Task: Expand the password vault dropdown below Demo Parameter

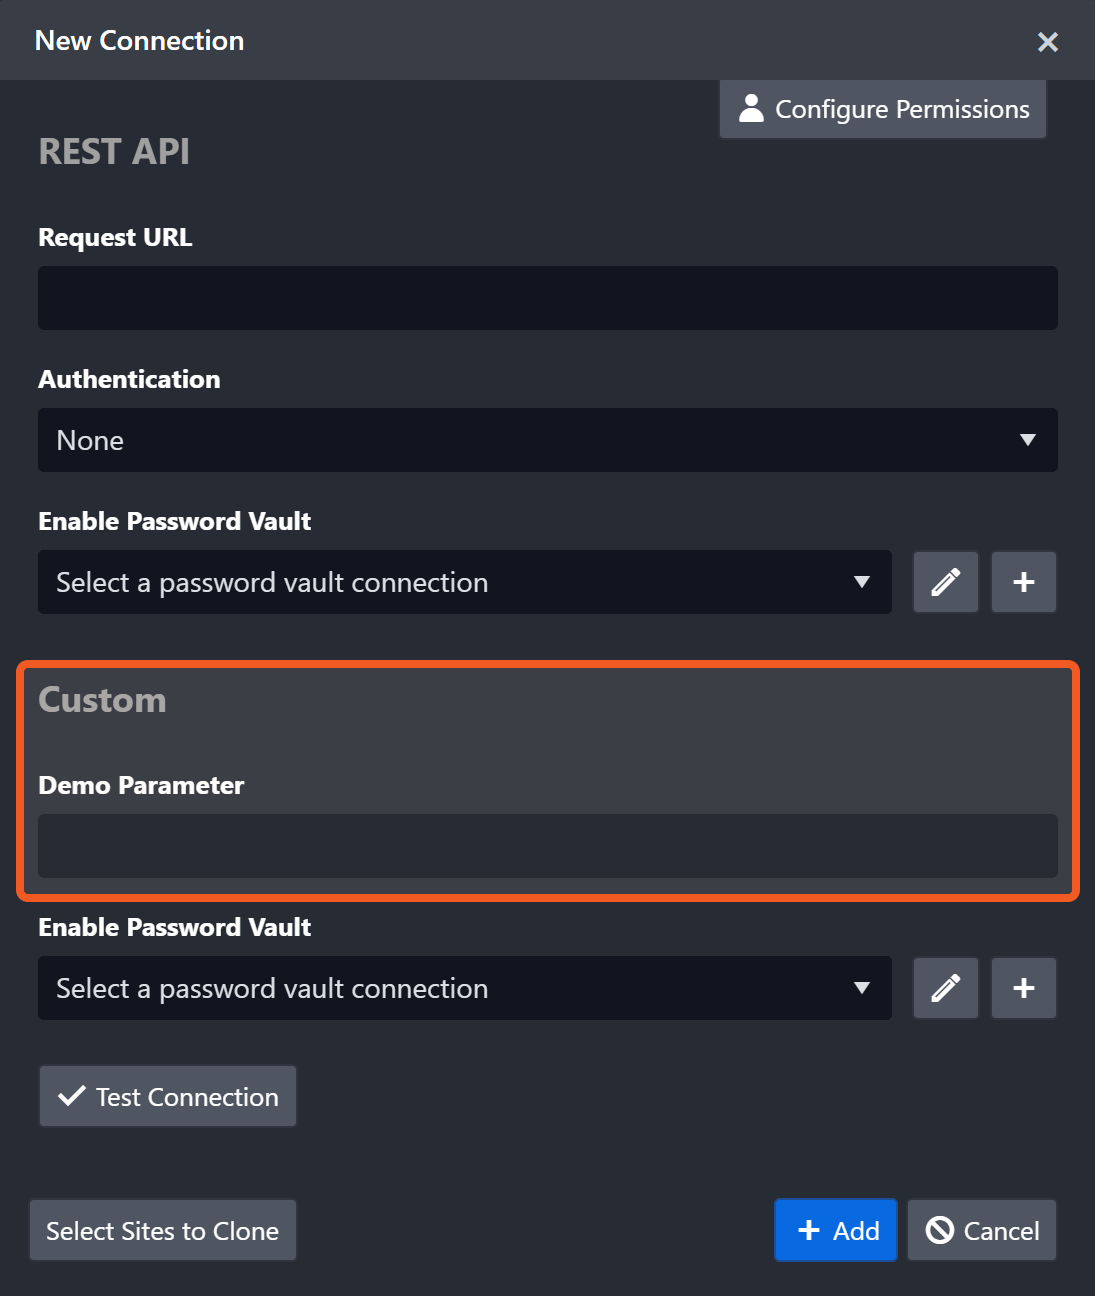Action: click(x=464, y=988)
